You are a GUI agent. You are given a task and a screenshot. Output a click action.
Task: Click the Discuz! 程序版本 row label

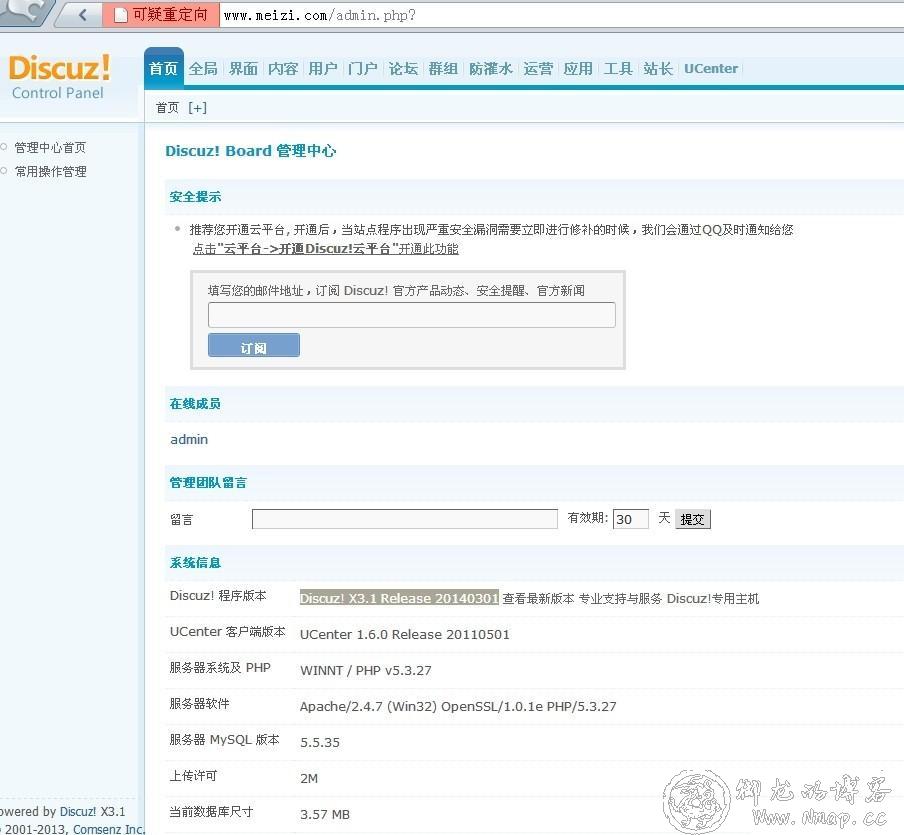[218, 596]
